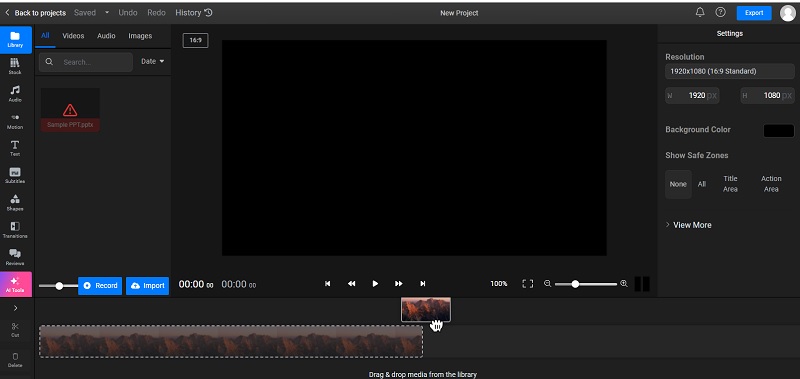Screen dimensions: 800x379
Task: Select Title Area safe zone
Action: tap(730, 184)
